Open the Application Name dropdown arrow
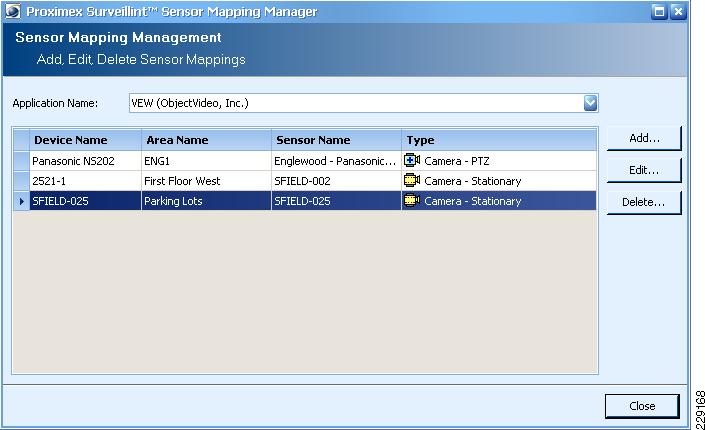The image size is (705, 430). pos(590,103)
